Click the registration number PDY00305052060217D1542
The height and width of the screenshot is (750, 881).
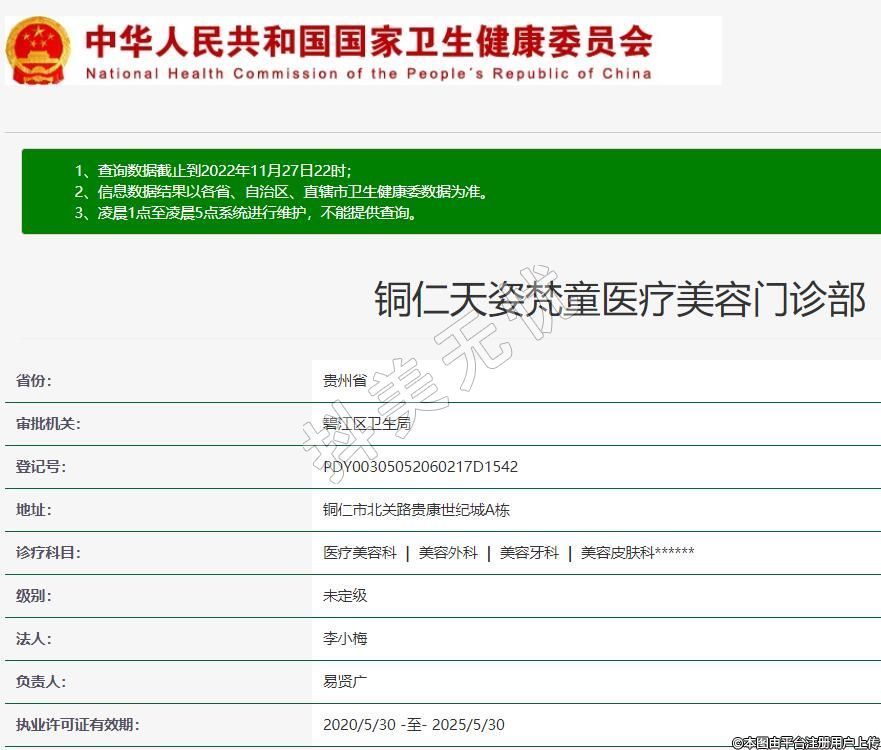(x=420, y=467)
